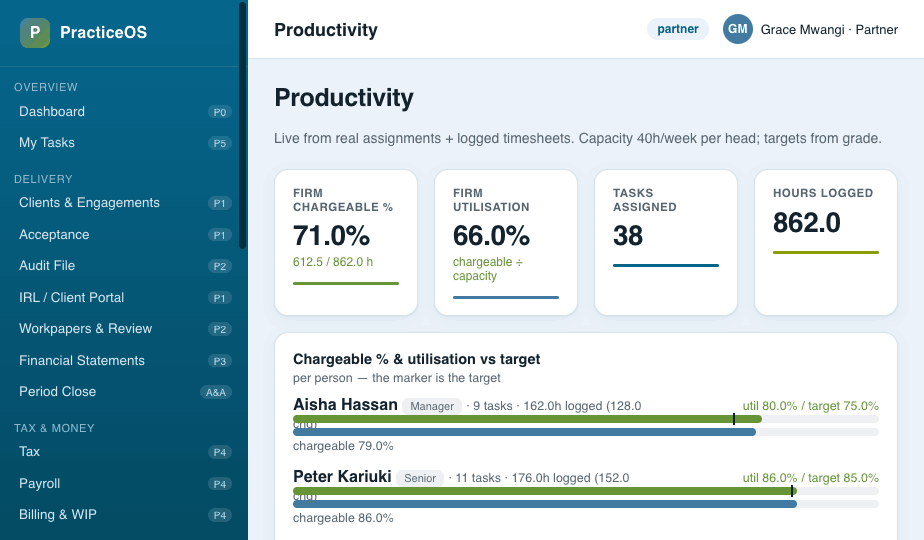
Task: Click the util 80.0% / target 75.0% label
Action: (810, 406)
